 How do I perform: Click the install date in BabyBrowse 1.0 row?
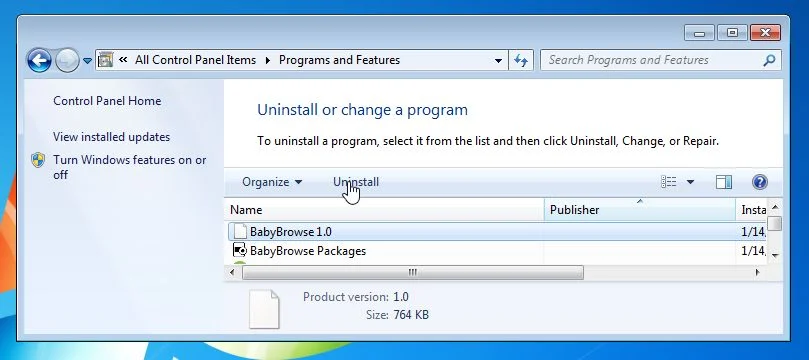coord(753,232)
